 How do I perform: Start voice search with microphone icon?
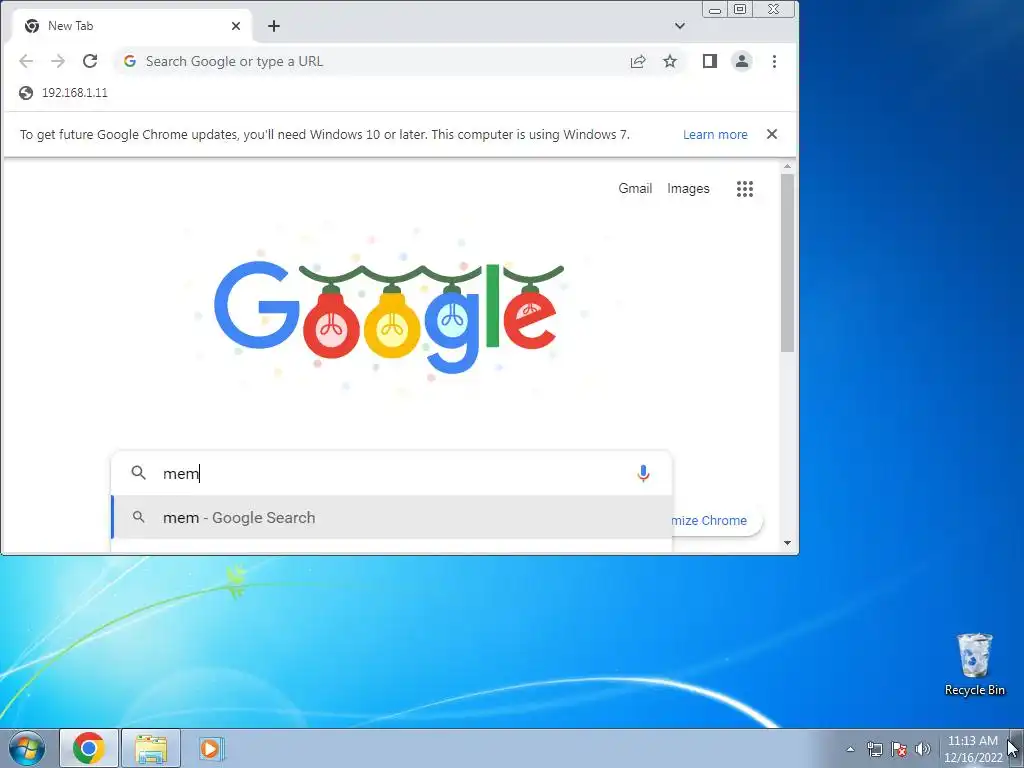[x=643, y=473]
